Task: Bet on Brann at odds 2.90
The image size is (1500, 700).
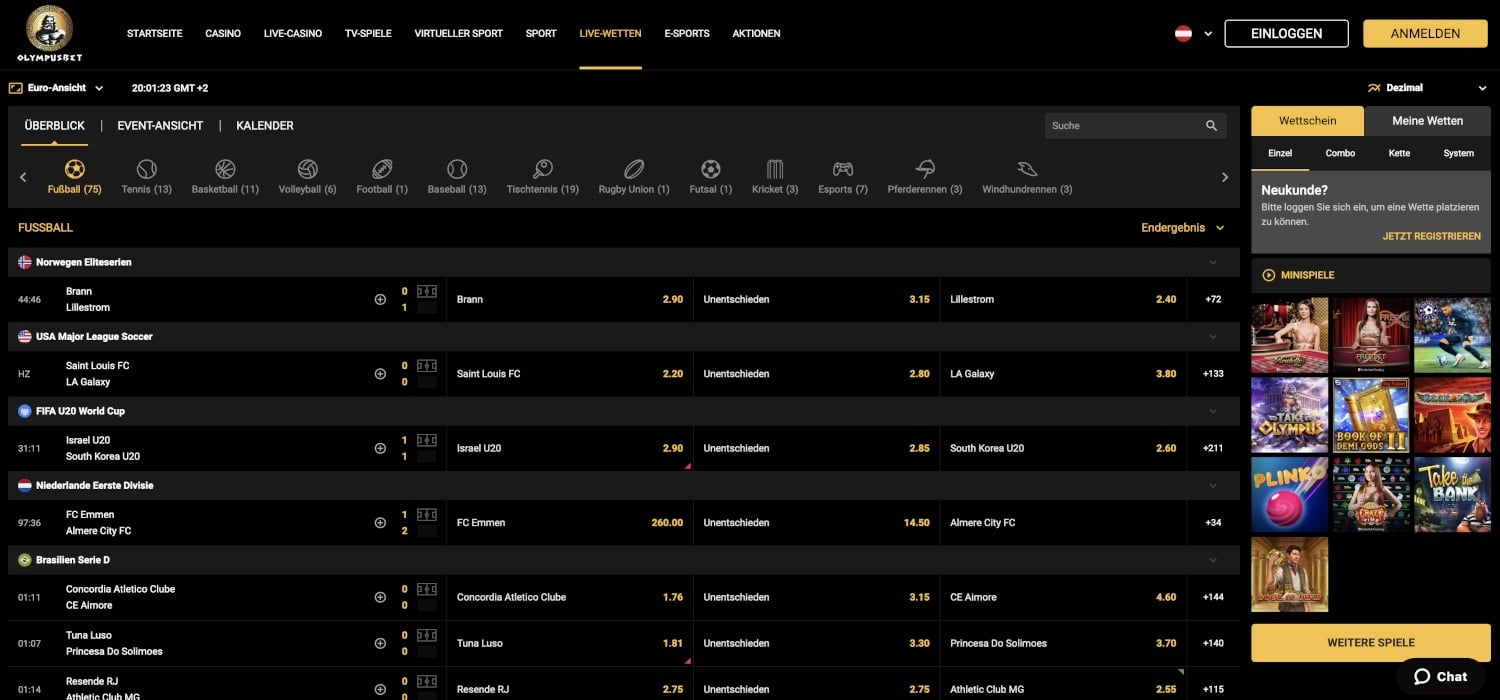Action: pos(569,299)
